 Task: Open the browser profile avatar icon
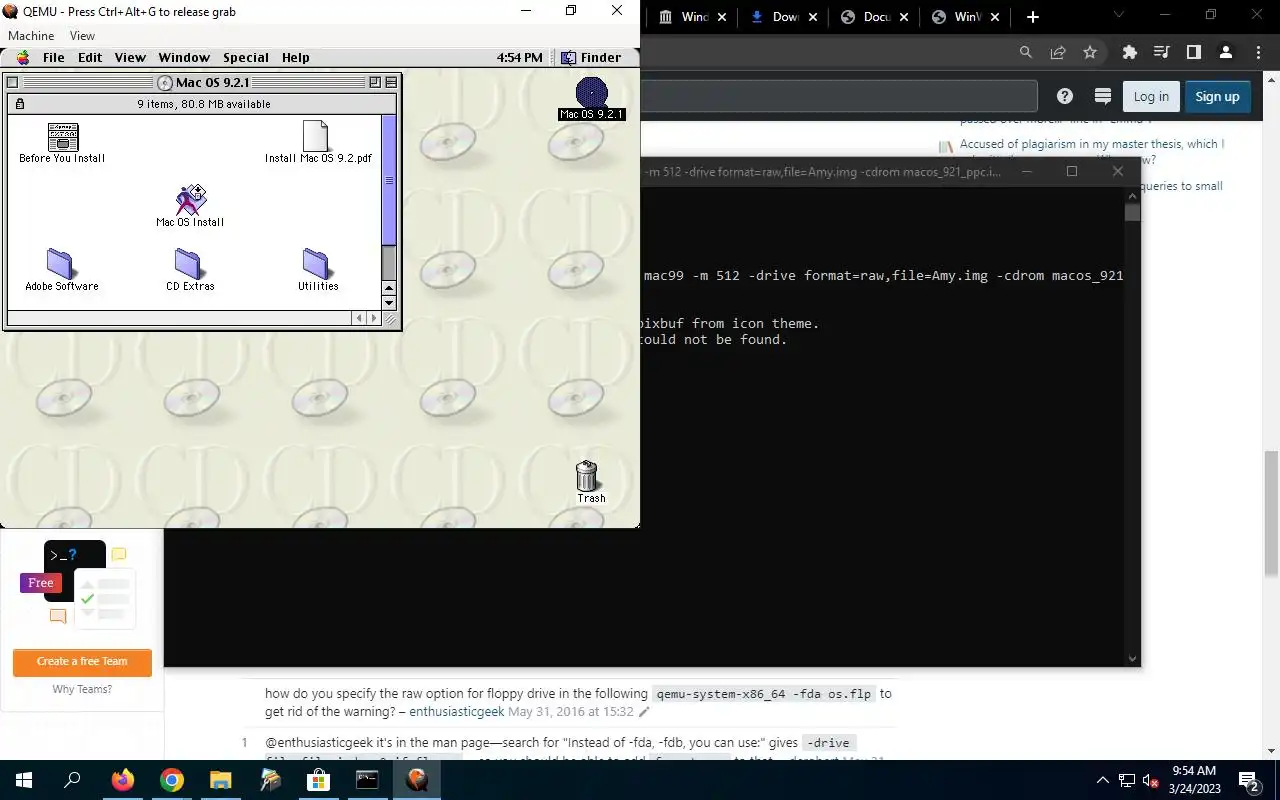pos(1226,52)
